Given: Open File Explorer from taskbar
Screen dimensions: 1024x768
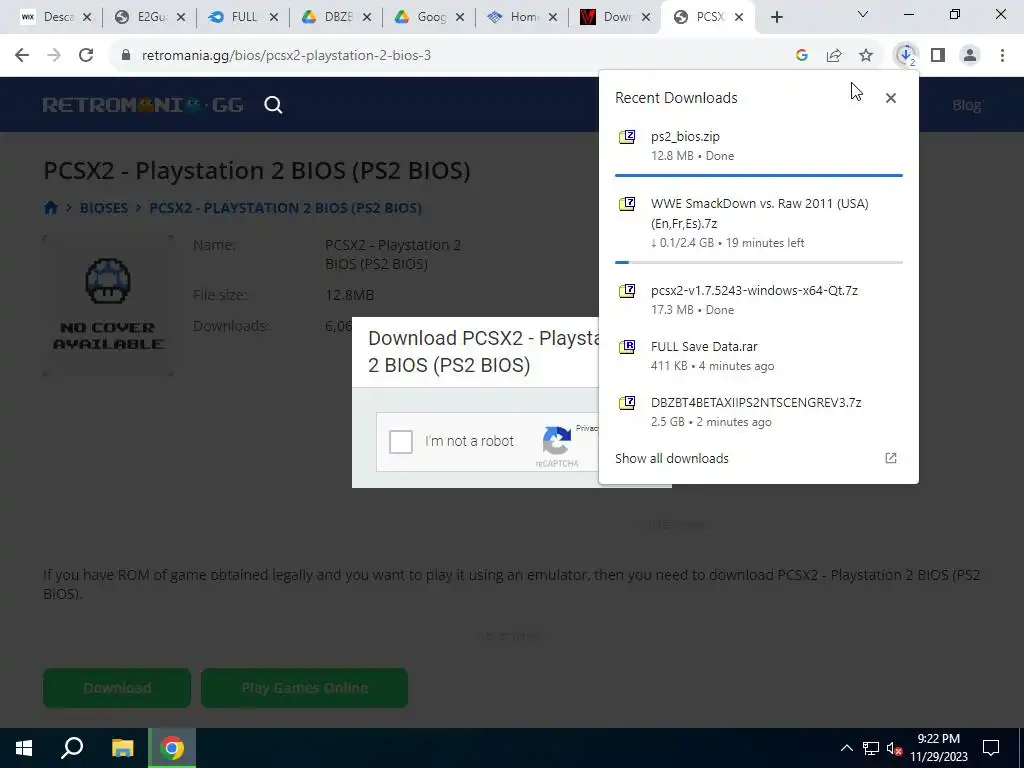Looking at the screenshot, I should point(122,748).
